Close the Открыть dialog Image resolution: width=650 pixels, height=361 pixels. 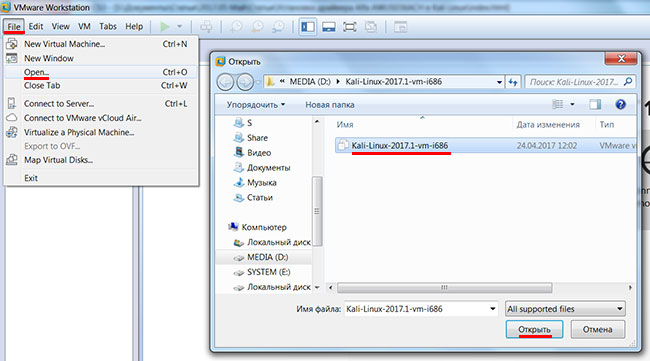621,59
